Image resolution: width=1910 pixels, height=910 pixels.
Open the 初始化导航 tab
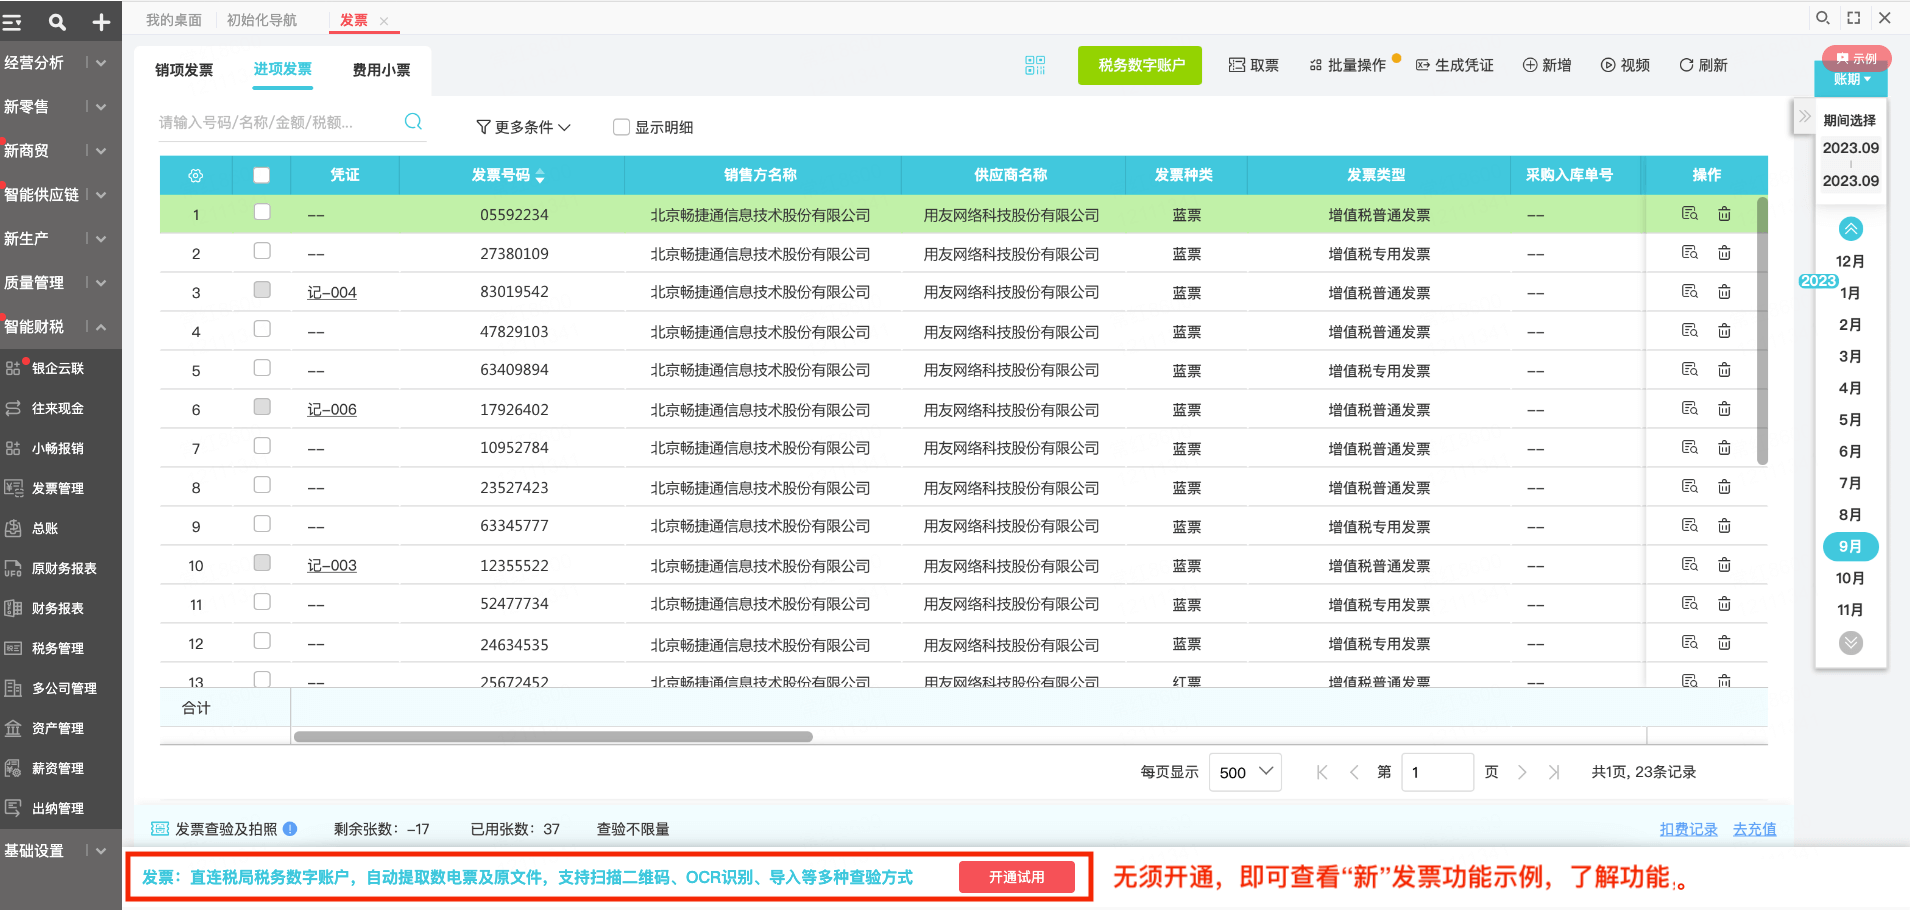click(x=262, y=20)
